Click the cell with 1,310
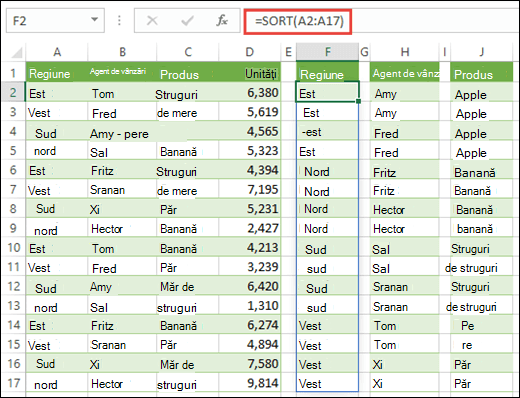Viewport: 520px width, 398px height. tap(250, 305)
